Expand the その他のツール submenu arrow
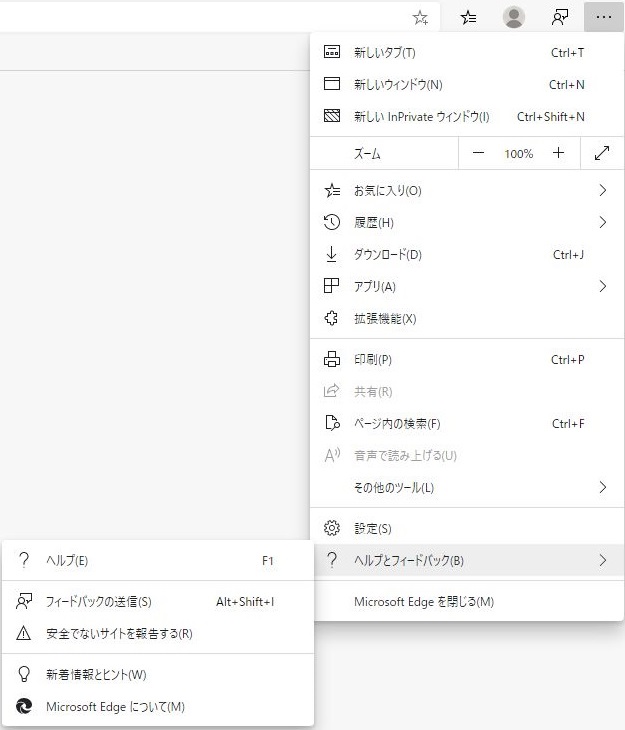Screen dimensions: 625x730 point(603,487)
